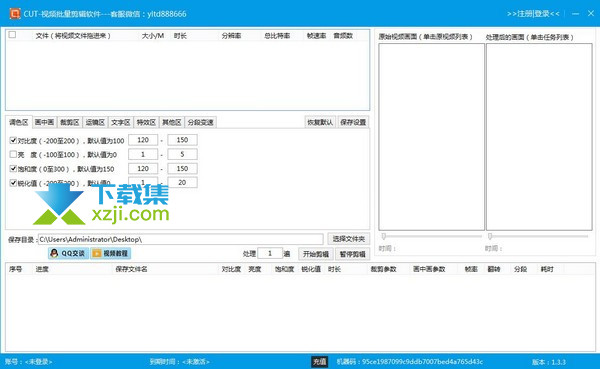Uncheck the 对比度 contrast checkbox
This screenshot has width=600, height=369.
(13, 140)
